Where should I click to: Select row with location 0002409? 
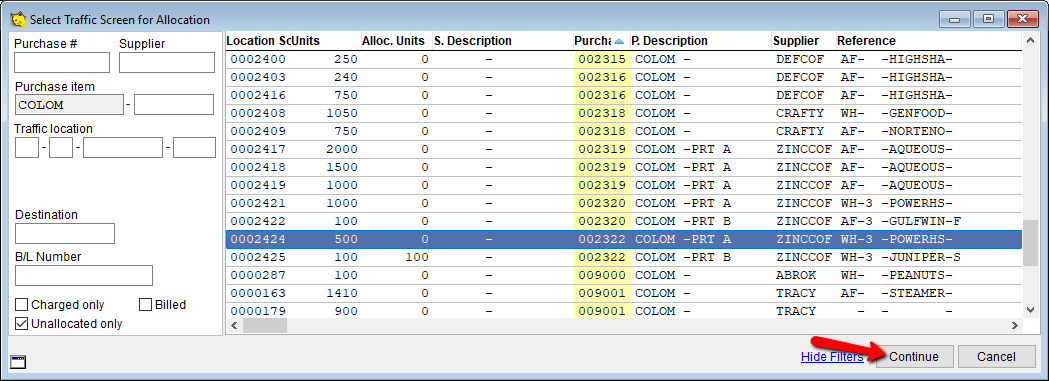pos(624,131)
